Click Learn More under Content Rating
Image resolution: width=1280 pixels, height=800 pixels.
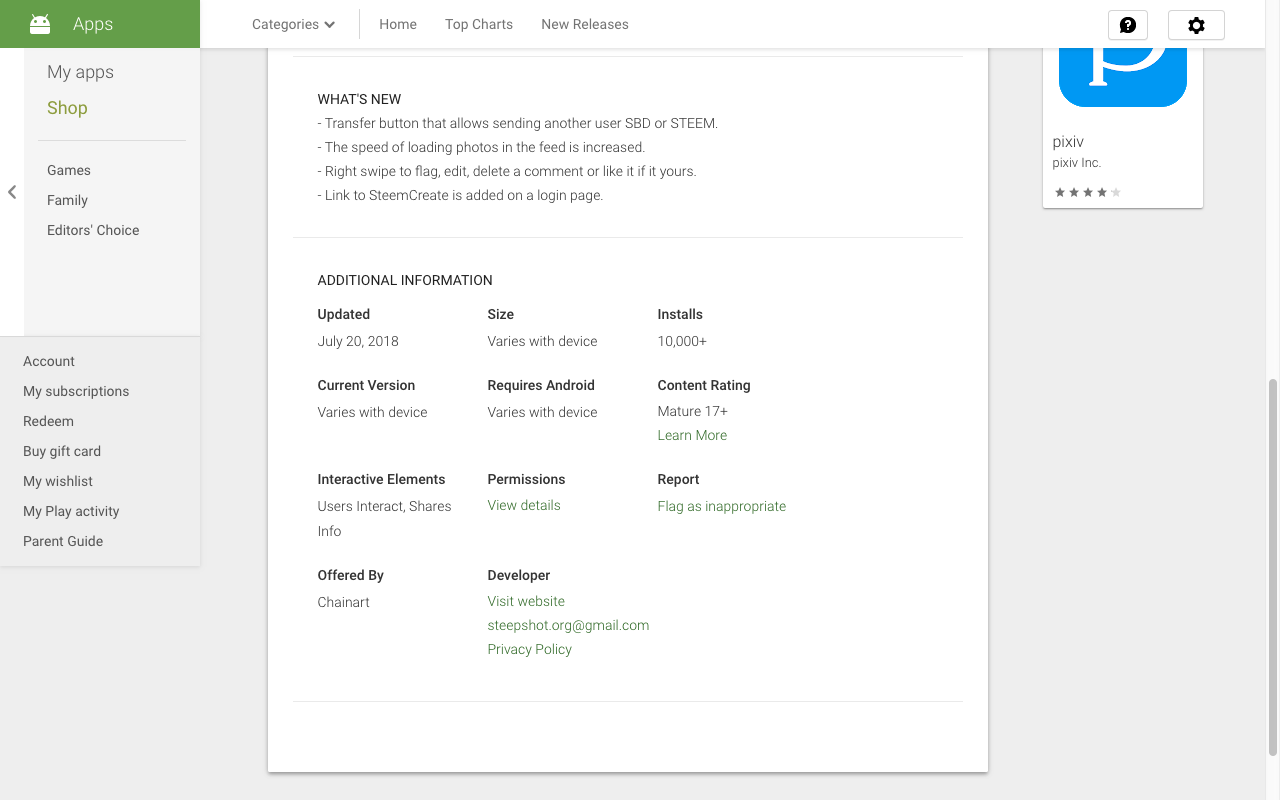[x=692, y=435]
